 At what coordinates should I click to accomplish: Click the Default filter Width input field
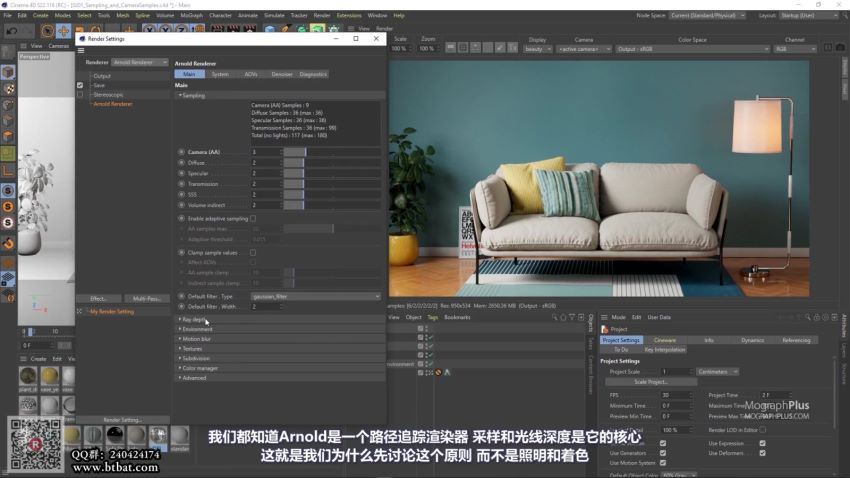pyautogui.click(x=266, y=307)
